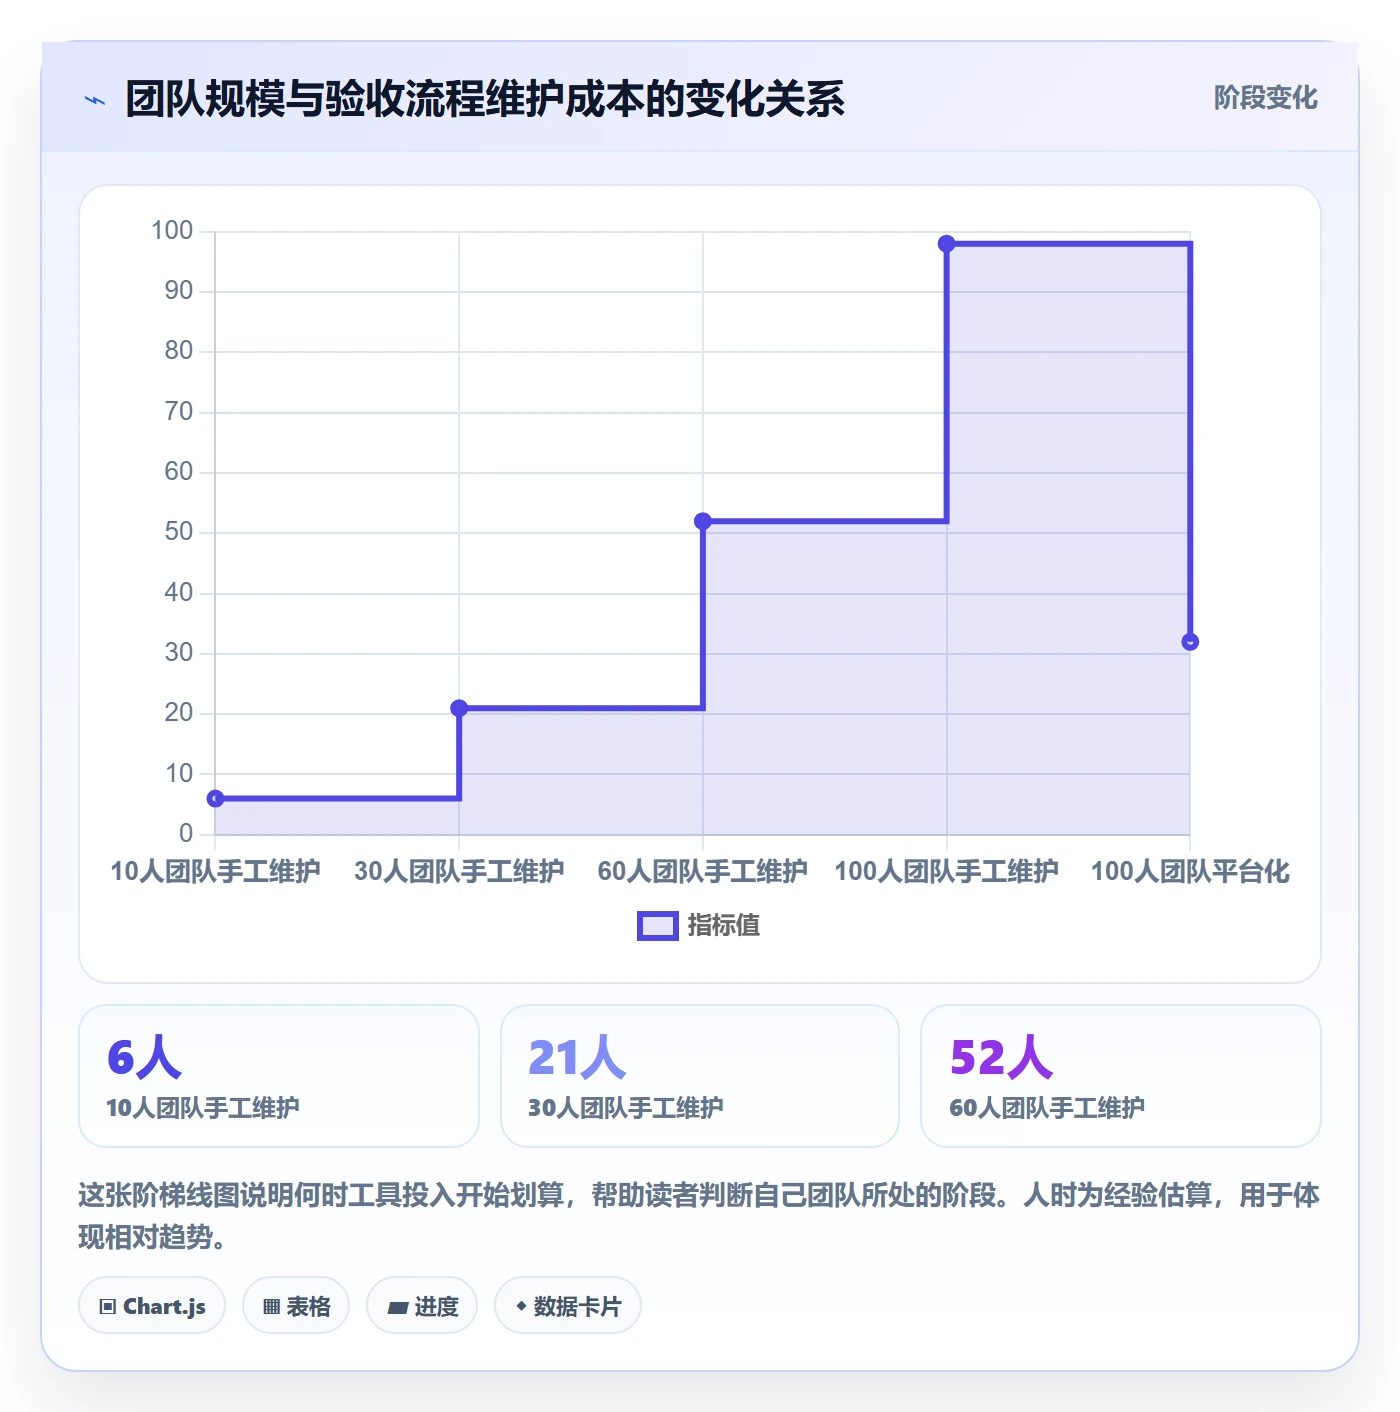This screenshot has width=1400, height=1412.
Task: Click the description paragraph starting 这张阶梯线图
Action: pos(699,1216)
